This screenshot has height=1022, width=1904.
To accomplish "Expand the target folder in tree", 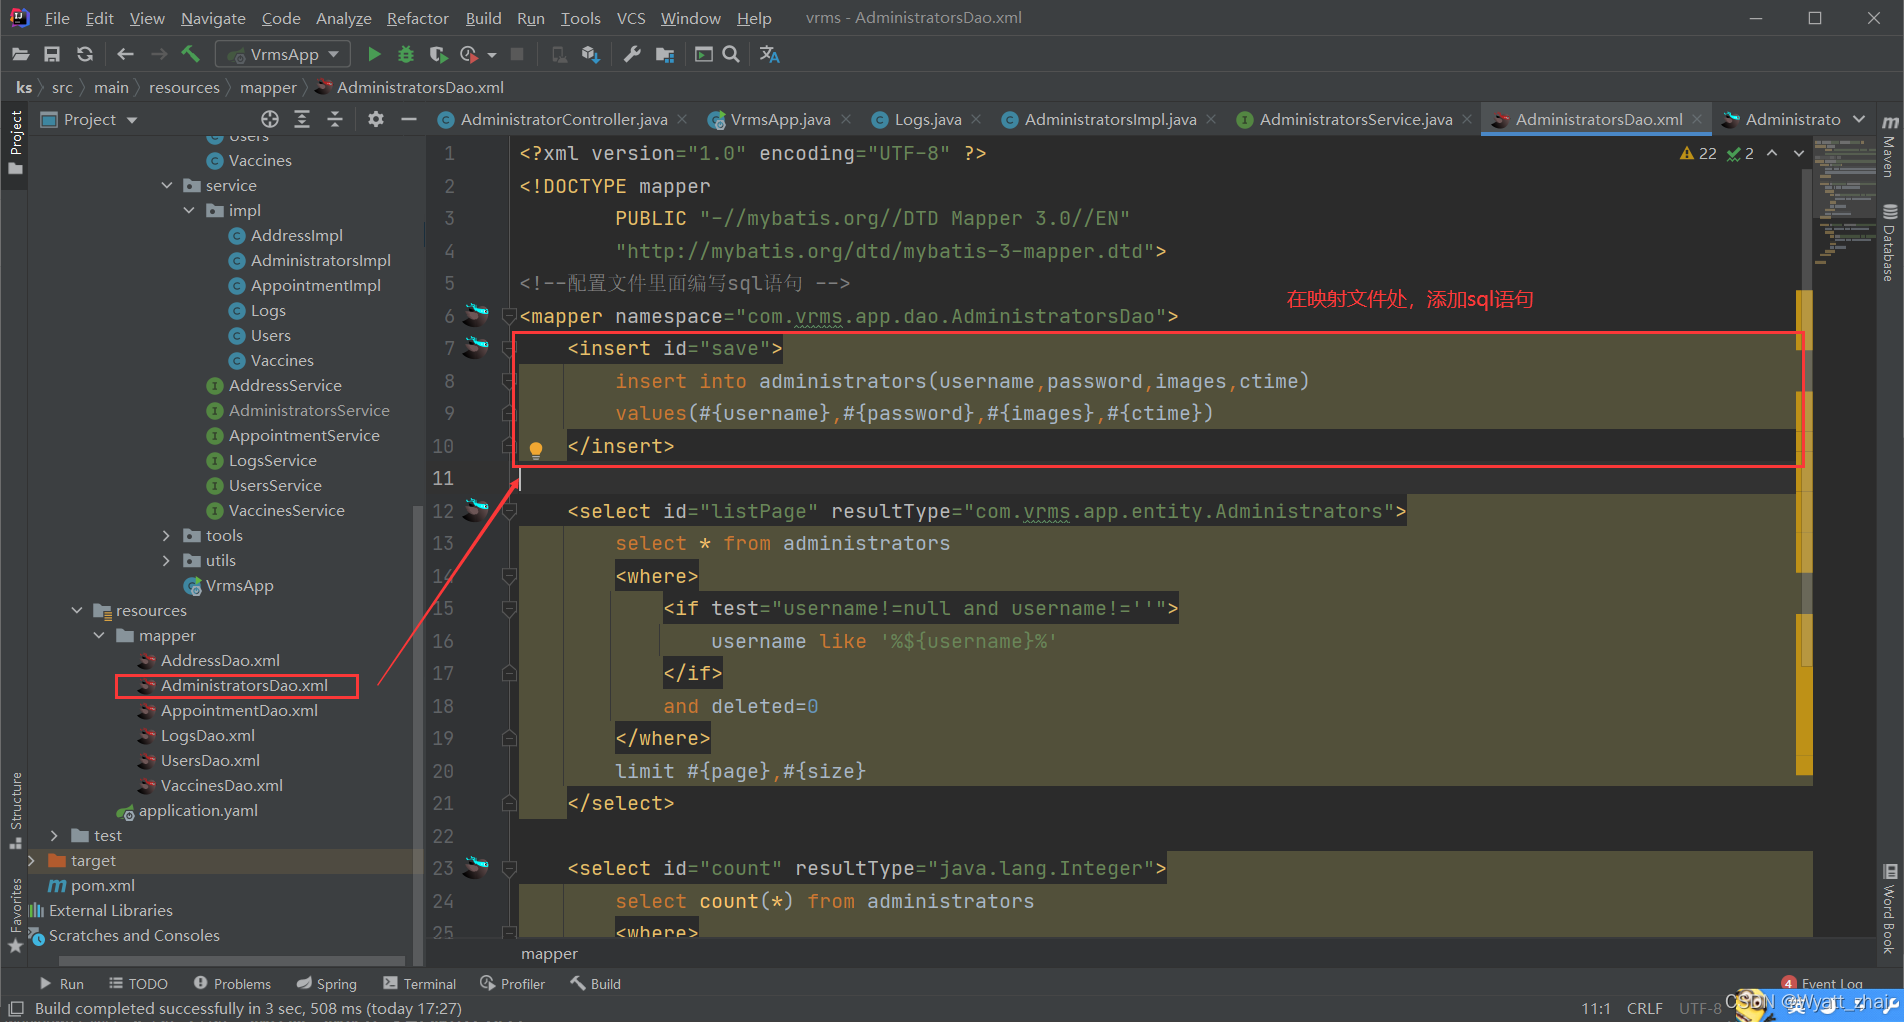I will pyautogui.click(x=31, y=860).
